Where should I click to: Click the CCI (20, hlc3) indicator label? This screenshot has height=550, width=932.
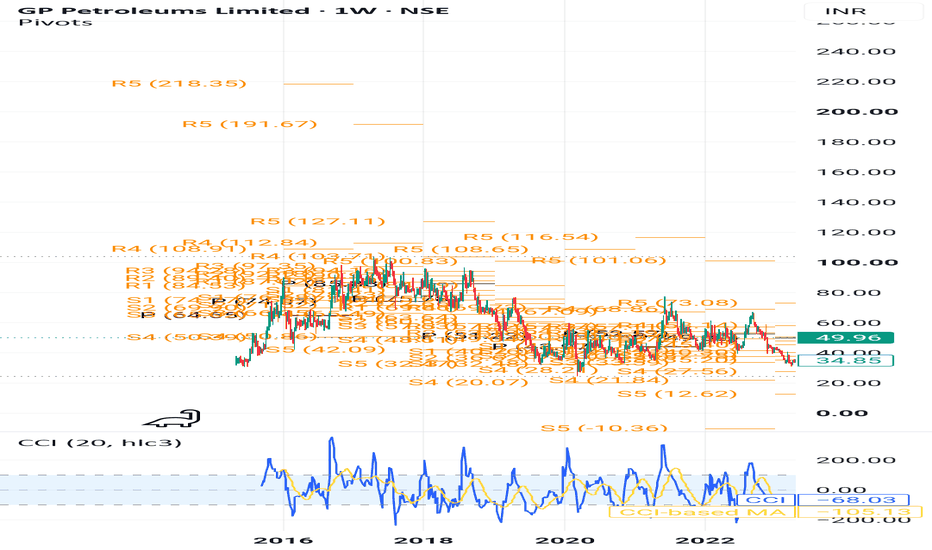point(99,442)
